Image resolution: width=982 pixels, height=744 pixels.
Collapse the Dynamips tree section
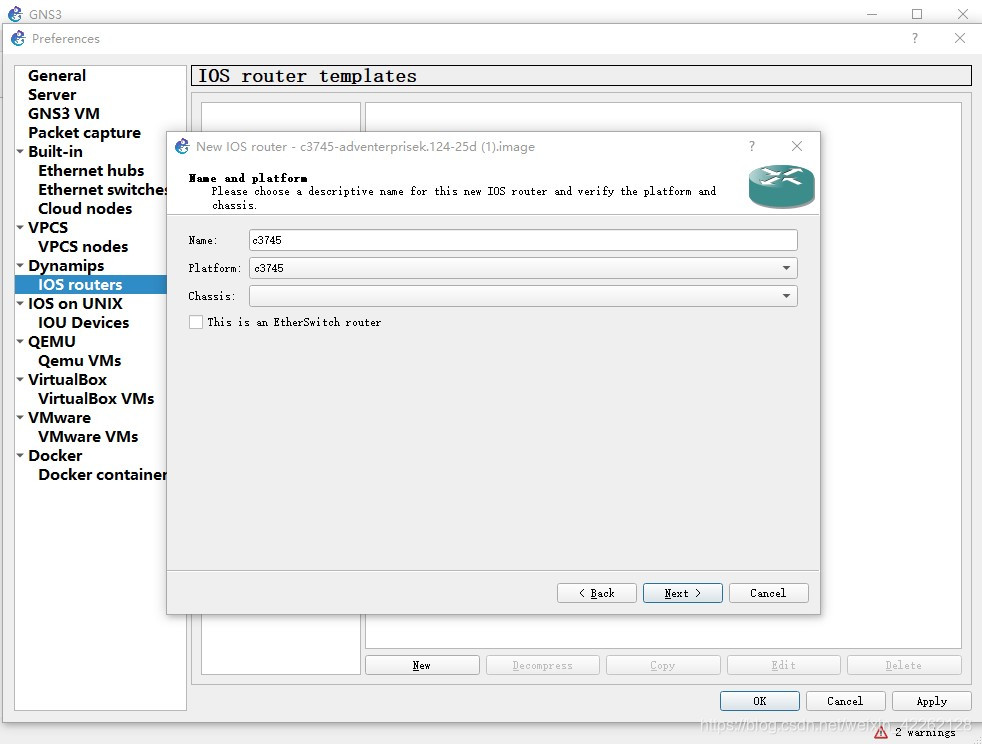coord(20,266)
